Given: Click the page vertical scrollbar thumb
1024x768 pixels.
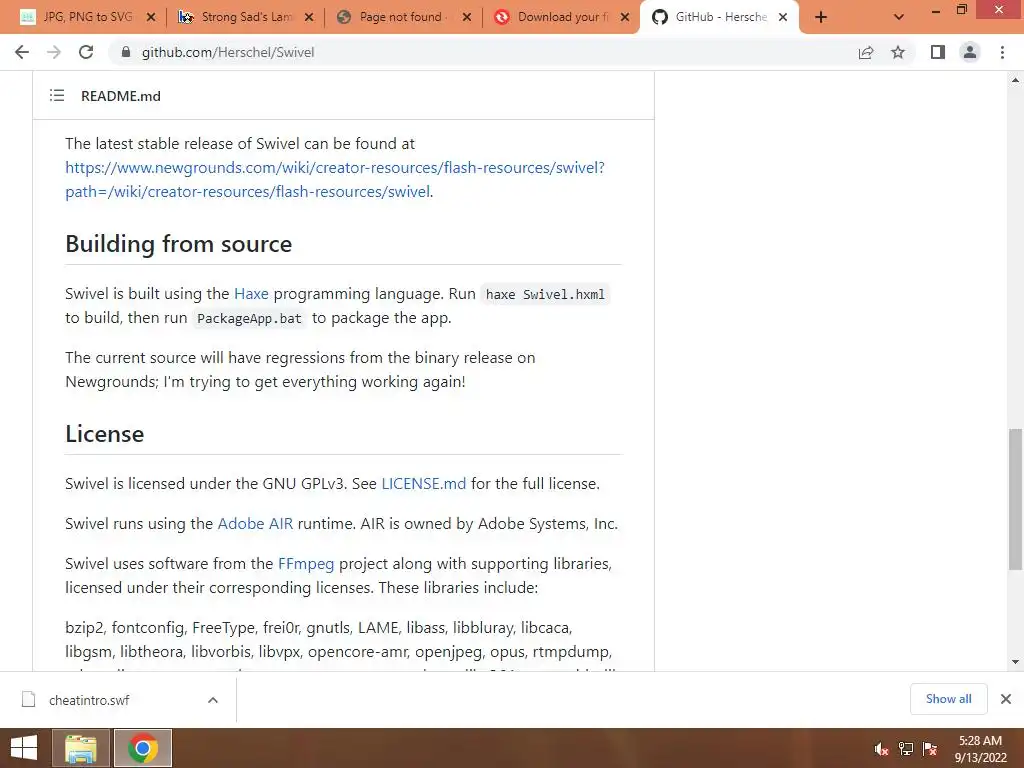Looking at the screenshot, I should point(1015,498).
